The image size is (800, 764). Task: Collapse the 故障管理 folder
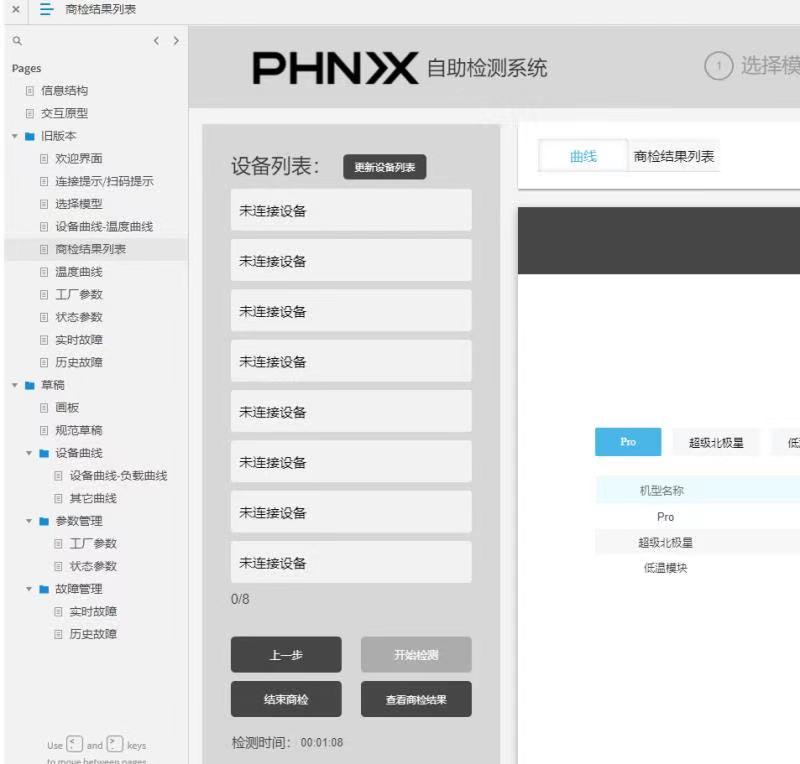[30, 589]
